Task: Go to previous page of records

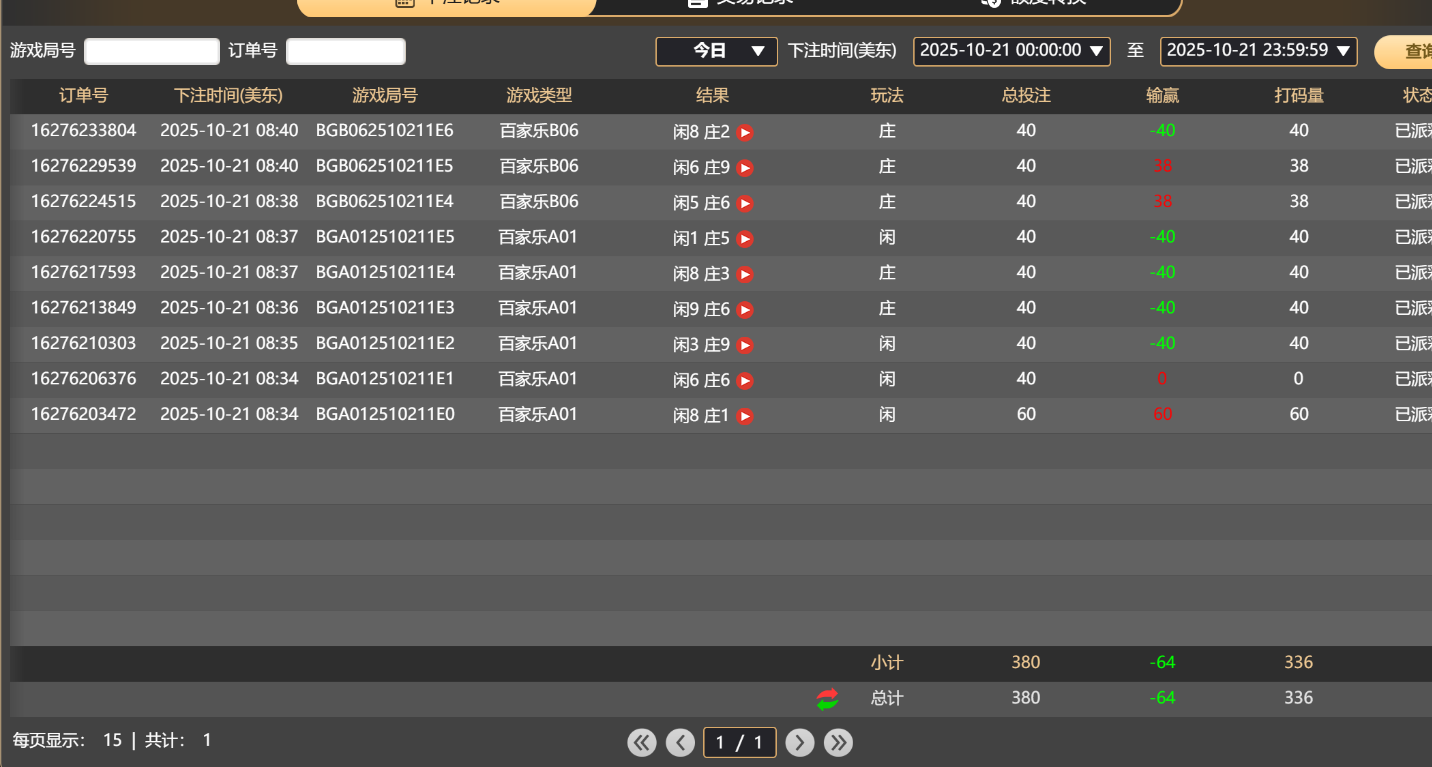Action: (x=680, y=742)
